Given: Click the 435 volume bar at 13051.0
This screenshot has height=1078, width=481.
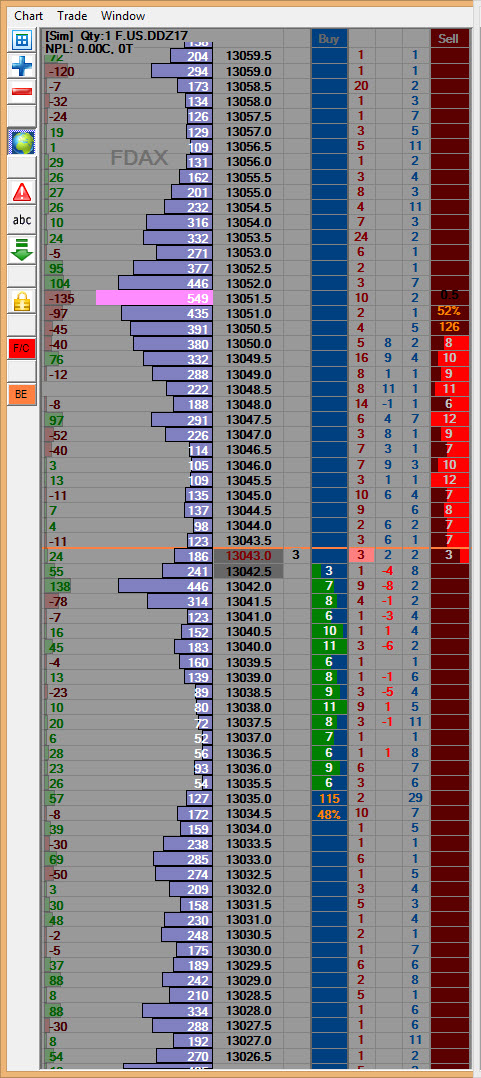Looking at the screenshot, I should (x=167, y=314).
